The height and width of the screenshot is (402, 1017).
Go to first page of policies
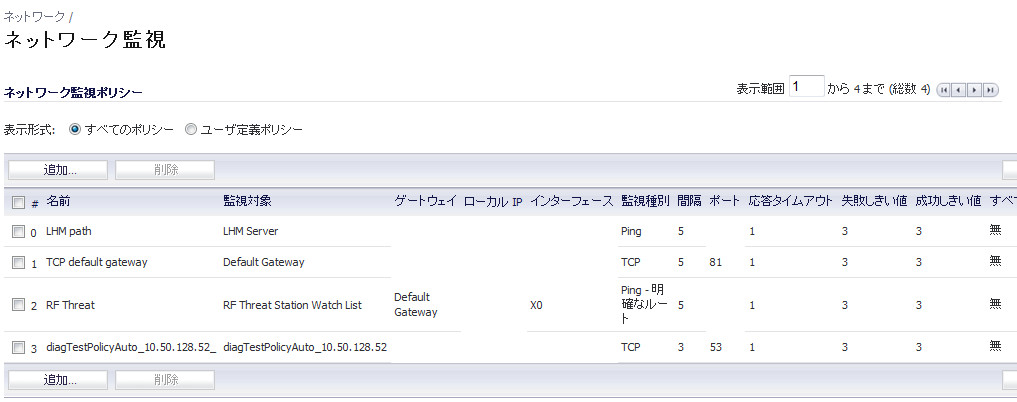944,89
